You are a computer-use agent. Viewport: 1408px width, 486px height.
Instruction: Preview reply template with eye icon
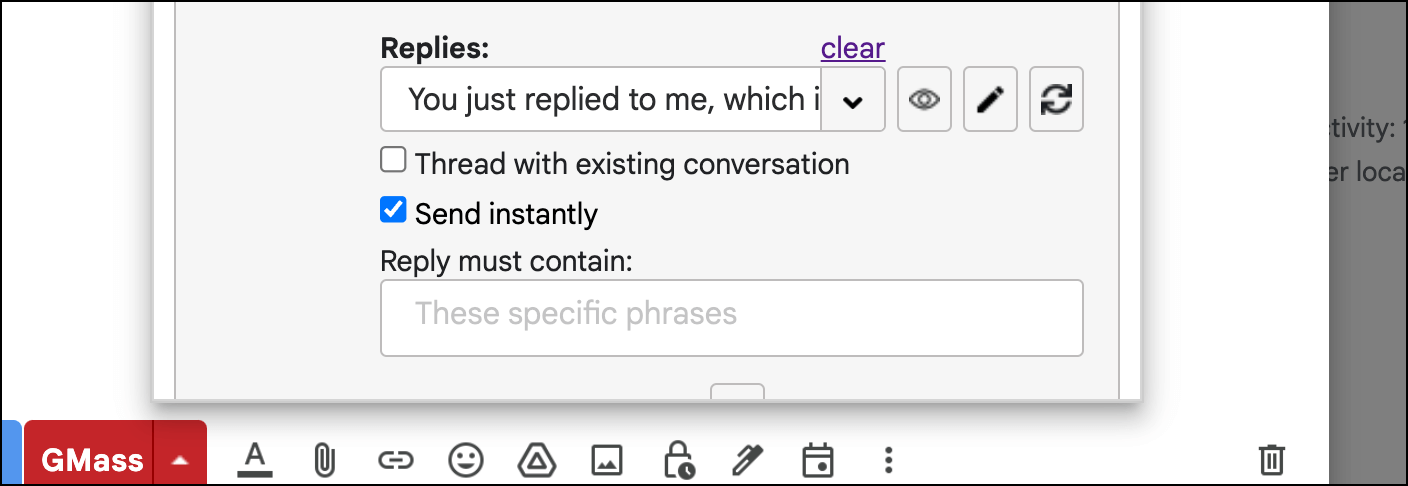(x=924, y=99)
